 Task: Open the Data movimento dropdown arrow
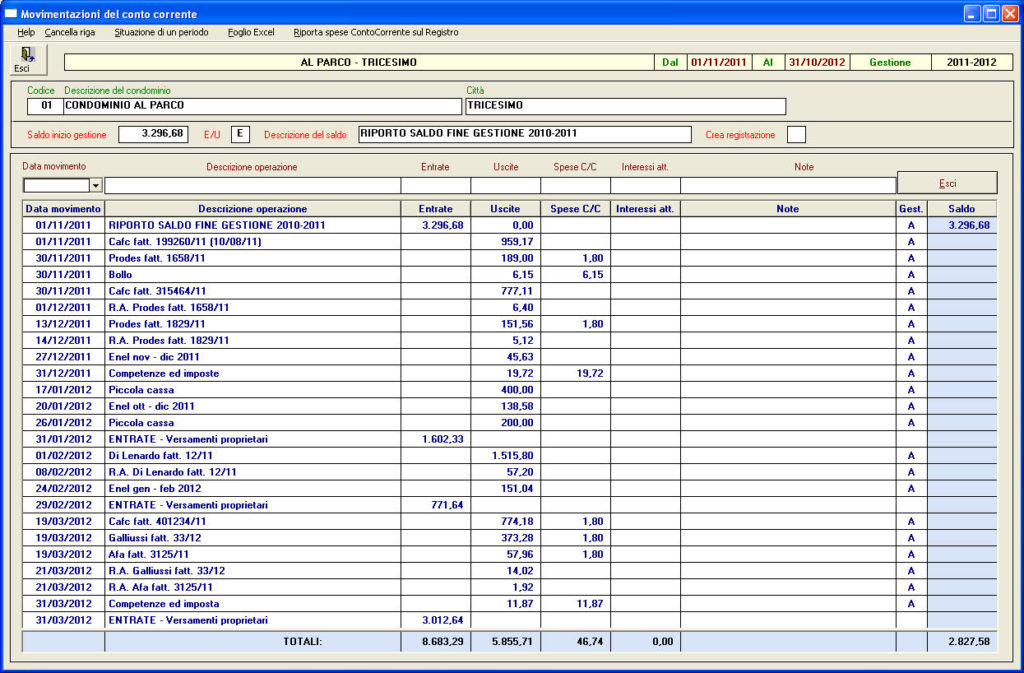click(x=96, y=185)
